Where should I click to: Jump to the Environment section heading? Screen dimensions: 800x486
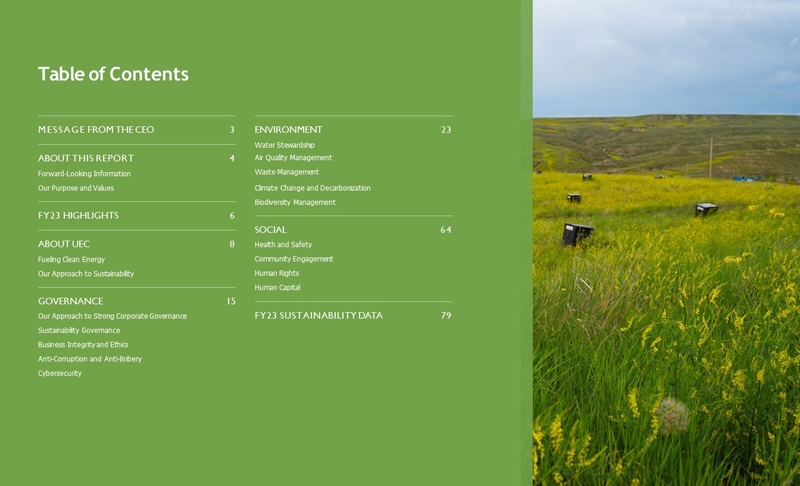pyautogui.click(x=288, y=130)
